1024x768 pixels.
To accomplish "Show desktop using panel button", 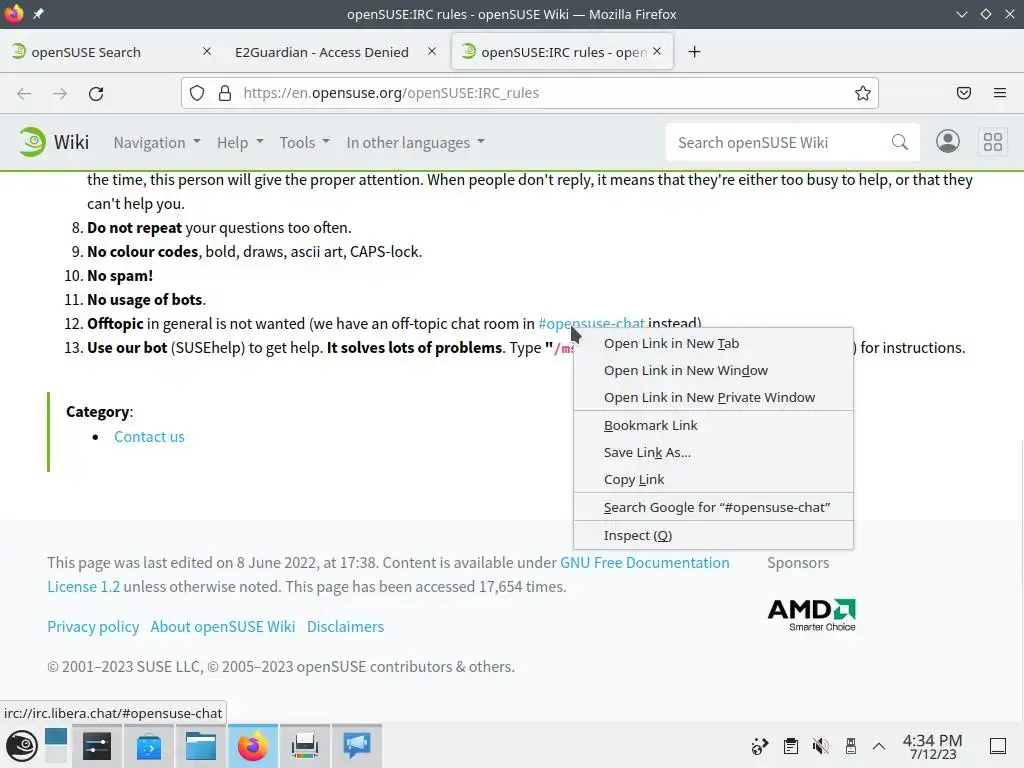I will (998, 746).
